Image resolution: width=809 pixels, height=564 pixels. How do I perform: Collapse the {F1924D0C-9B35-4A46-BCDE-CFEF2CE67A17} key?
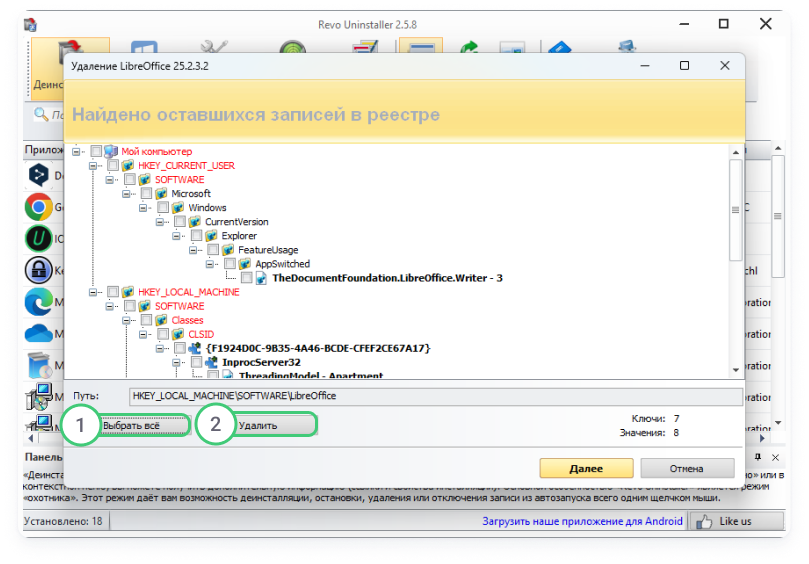159,349
